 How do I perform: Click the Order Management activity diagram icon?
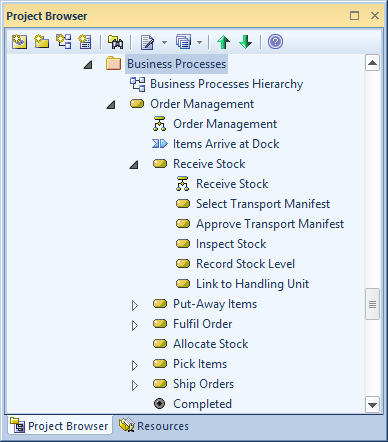tap(160, 124)
